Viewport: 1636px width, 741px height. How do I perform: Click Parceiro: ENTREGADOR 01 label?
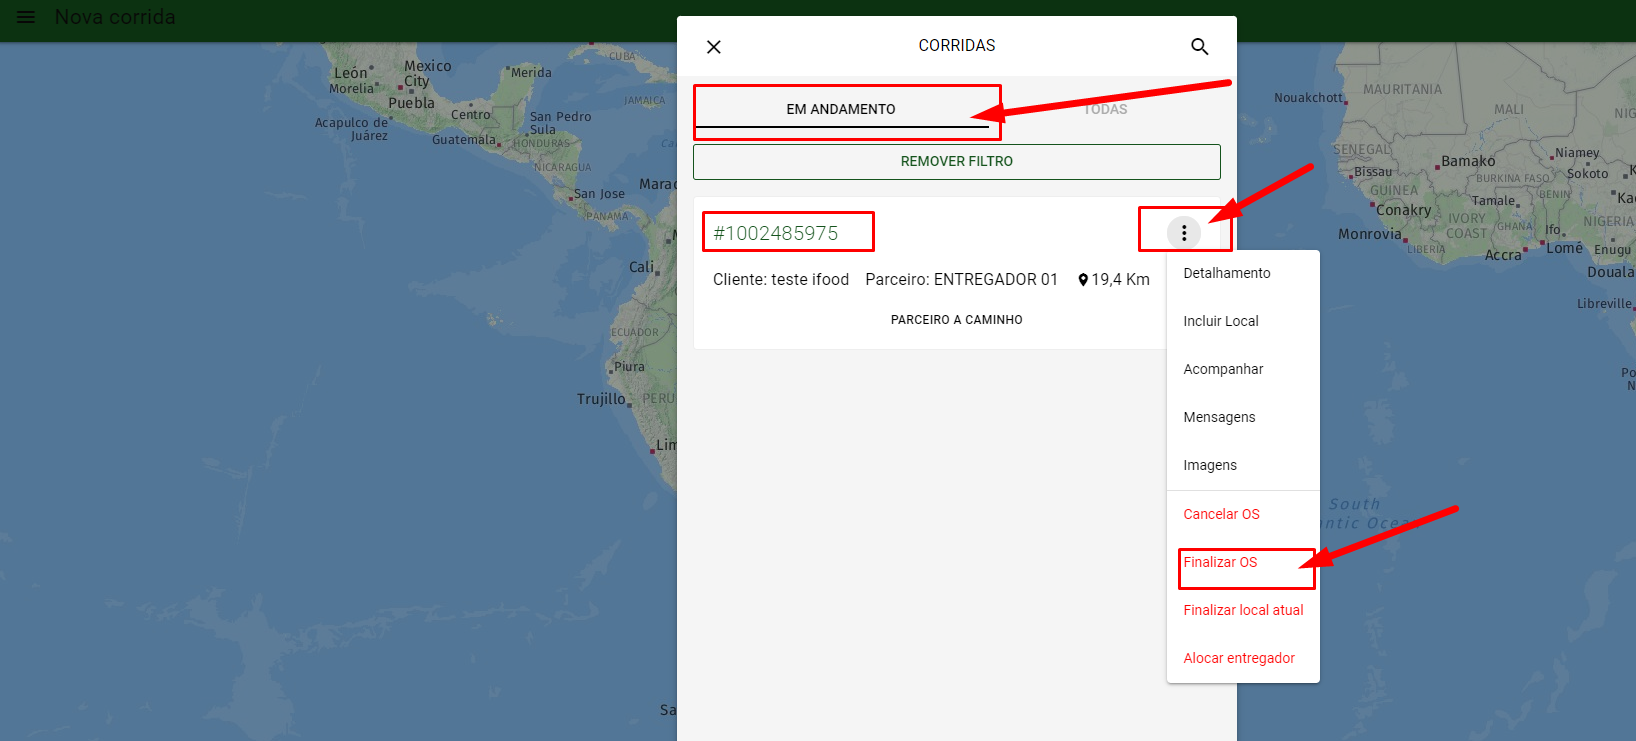(962, 280)
